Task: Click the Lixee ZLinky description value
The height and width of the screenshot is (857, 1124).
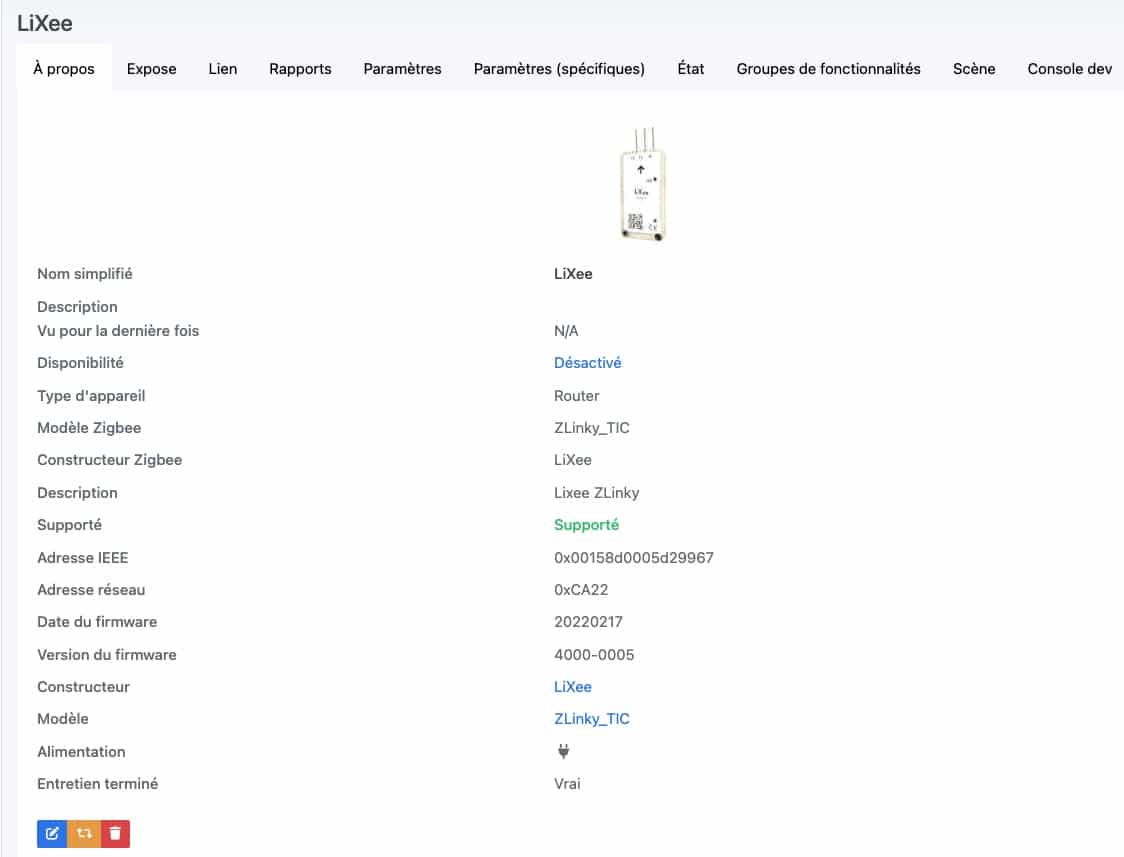Action: [596, 492]
